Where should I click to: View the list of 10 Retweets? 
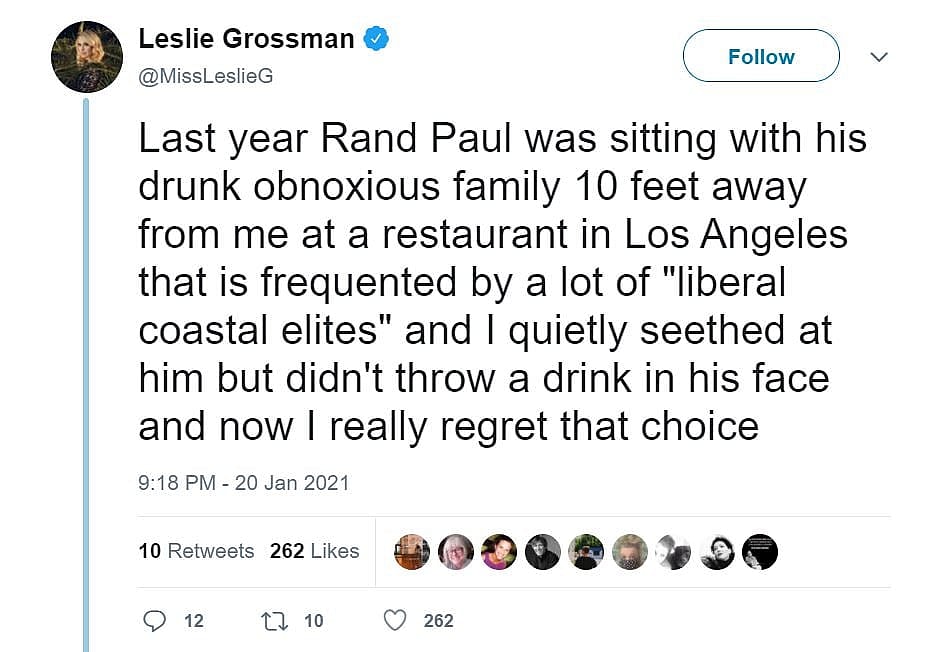tap(196, 550)
